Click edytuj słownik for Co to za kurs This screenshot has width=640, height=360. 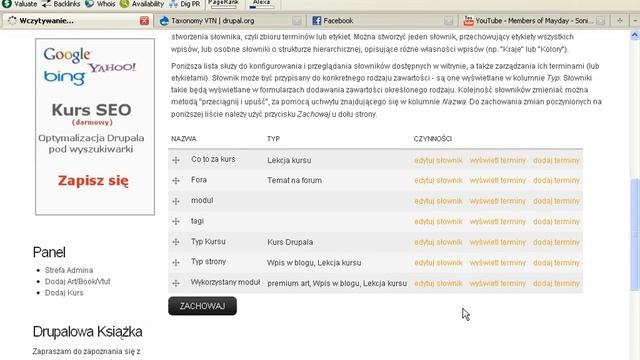click(x=438, y=160)
